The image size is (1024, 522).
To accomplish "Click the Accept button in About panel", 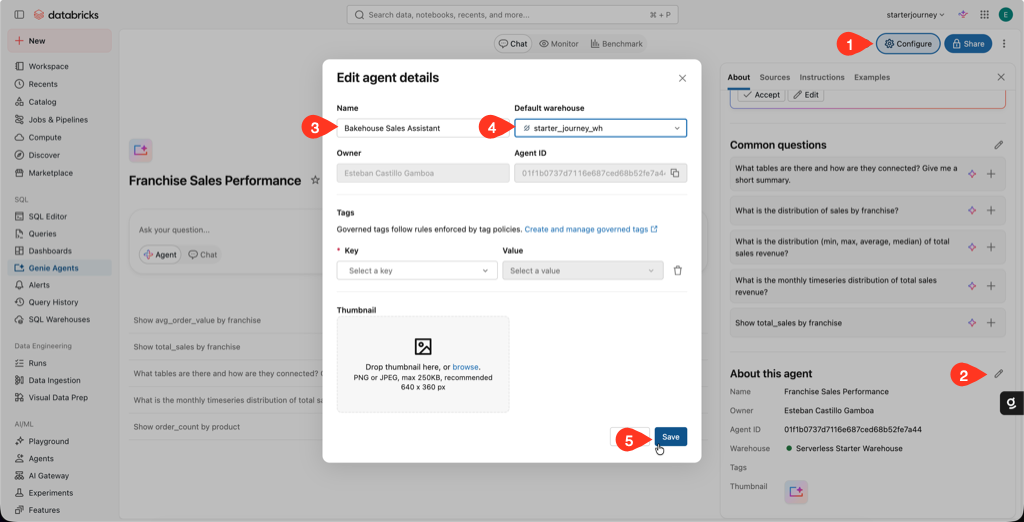I will [761, 95].
